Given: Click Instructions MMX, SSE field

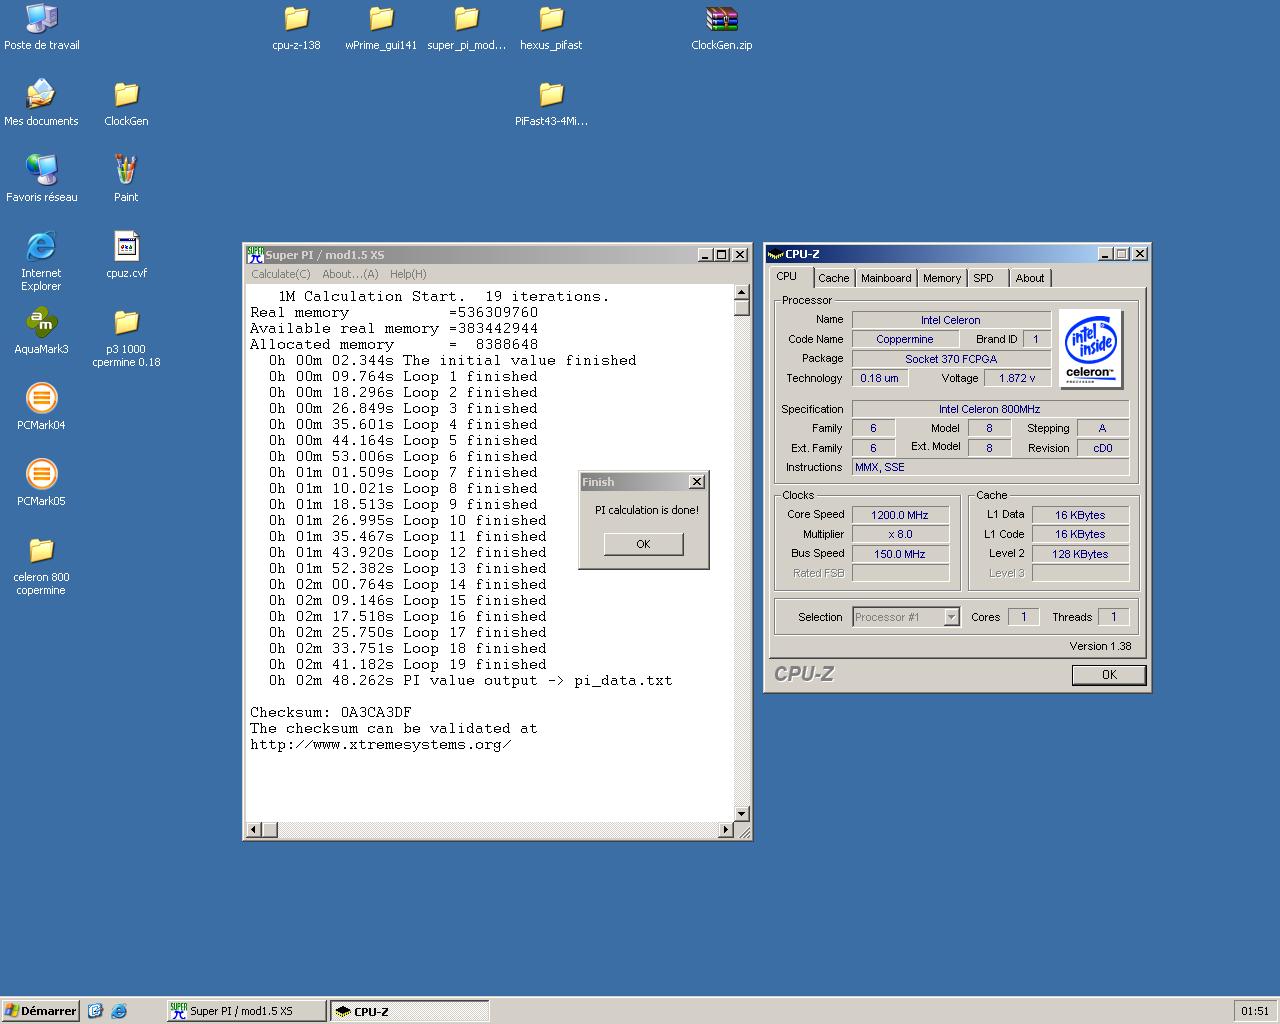Looking at the screenshot, I should pyautogui.click(x=990, y=467).
